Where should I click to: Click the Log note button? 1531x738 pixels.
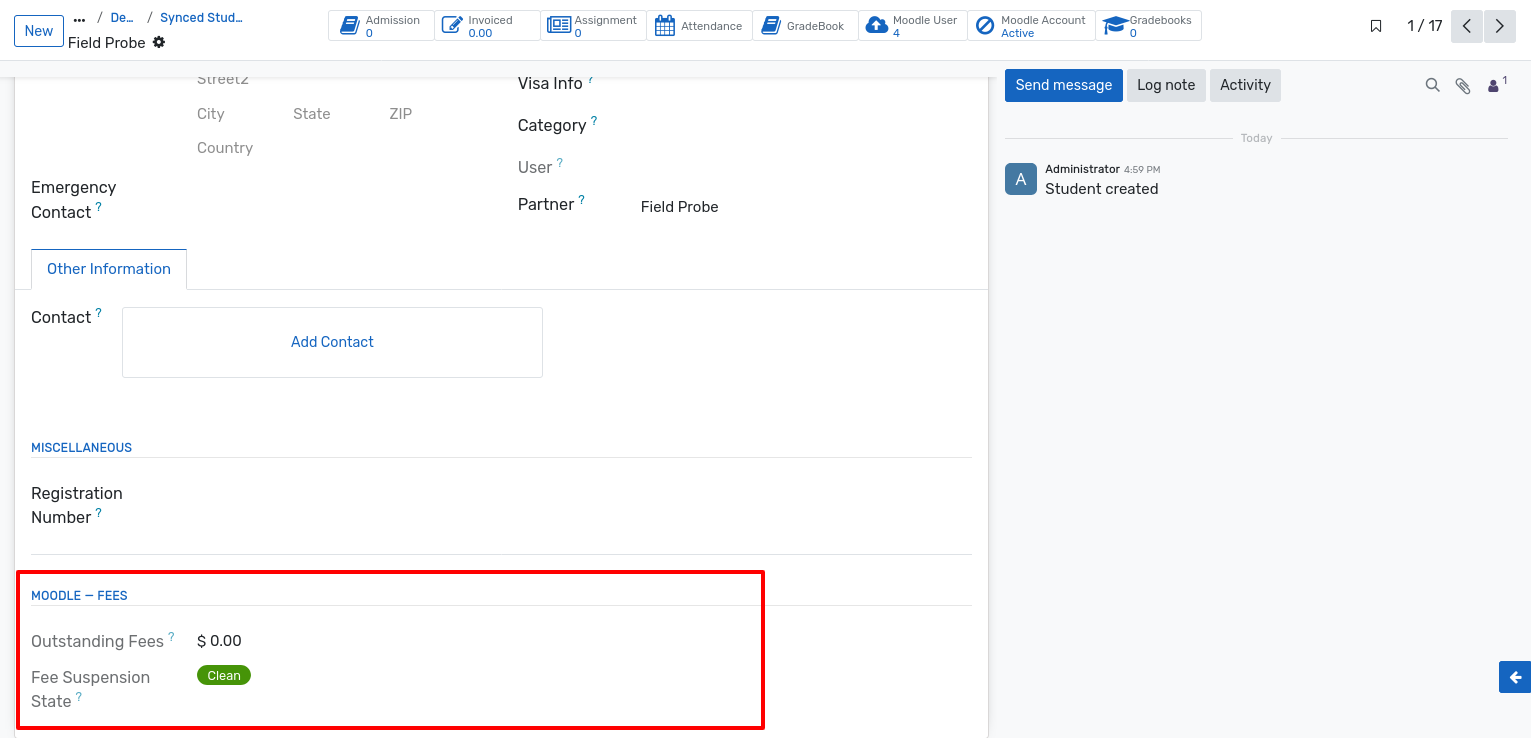pos(1166,85)
